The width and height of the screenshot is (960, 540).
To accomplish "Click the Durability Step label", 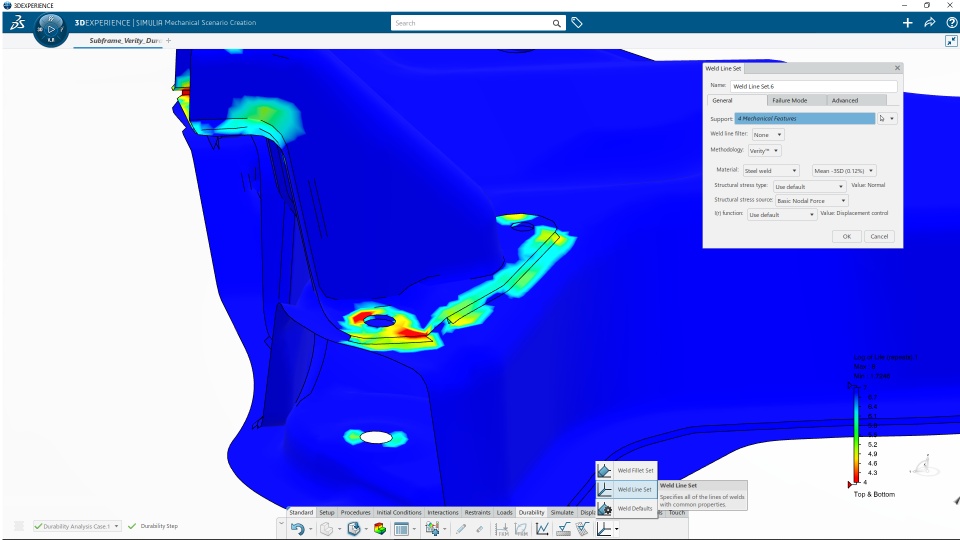I will [159, 526].
